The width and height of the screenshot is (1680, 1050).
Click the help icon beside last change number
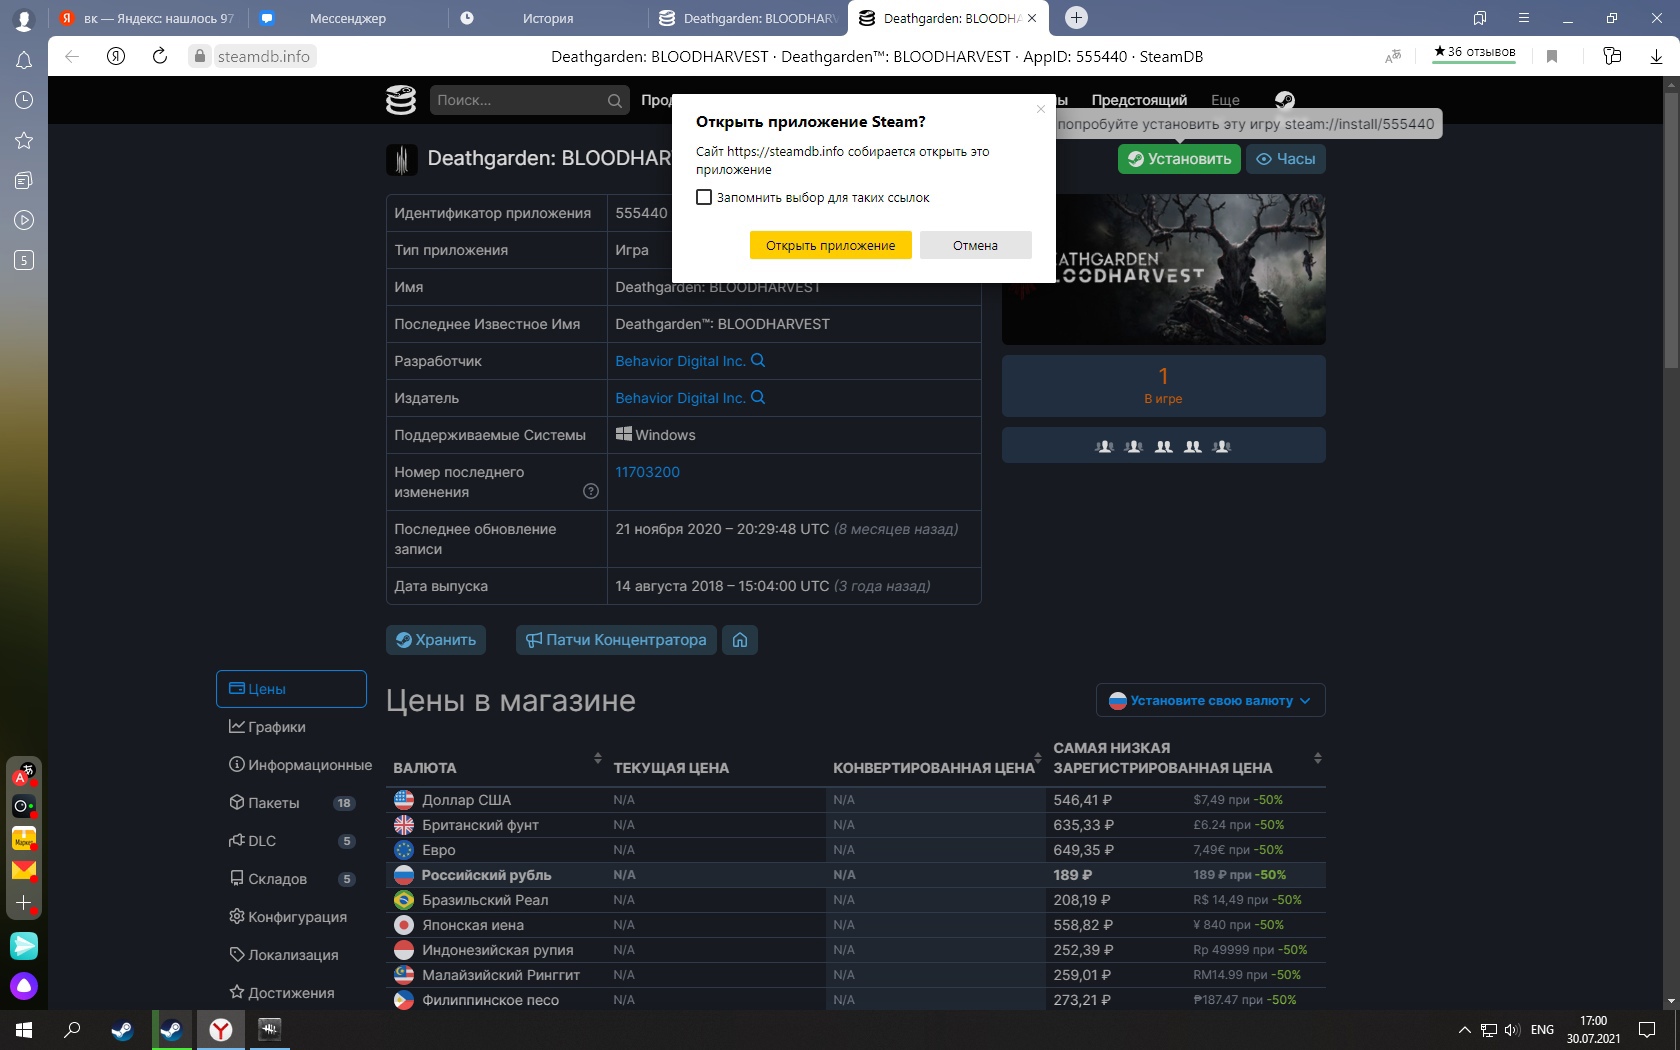coord(591,491)
